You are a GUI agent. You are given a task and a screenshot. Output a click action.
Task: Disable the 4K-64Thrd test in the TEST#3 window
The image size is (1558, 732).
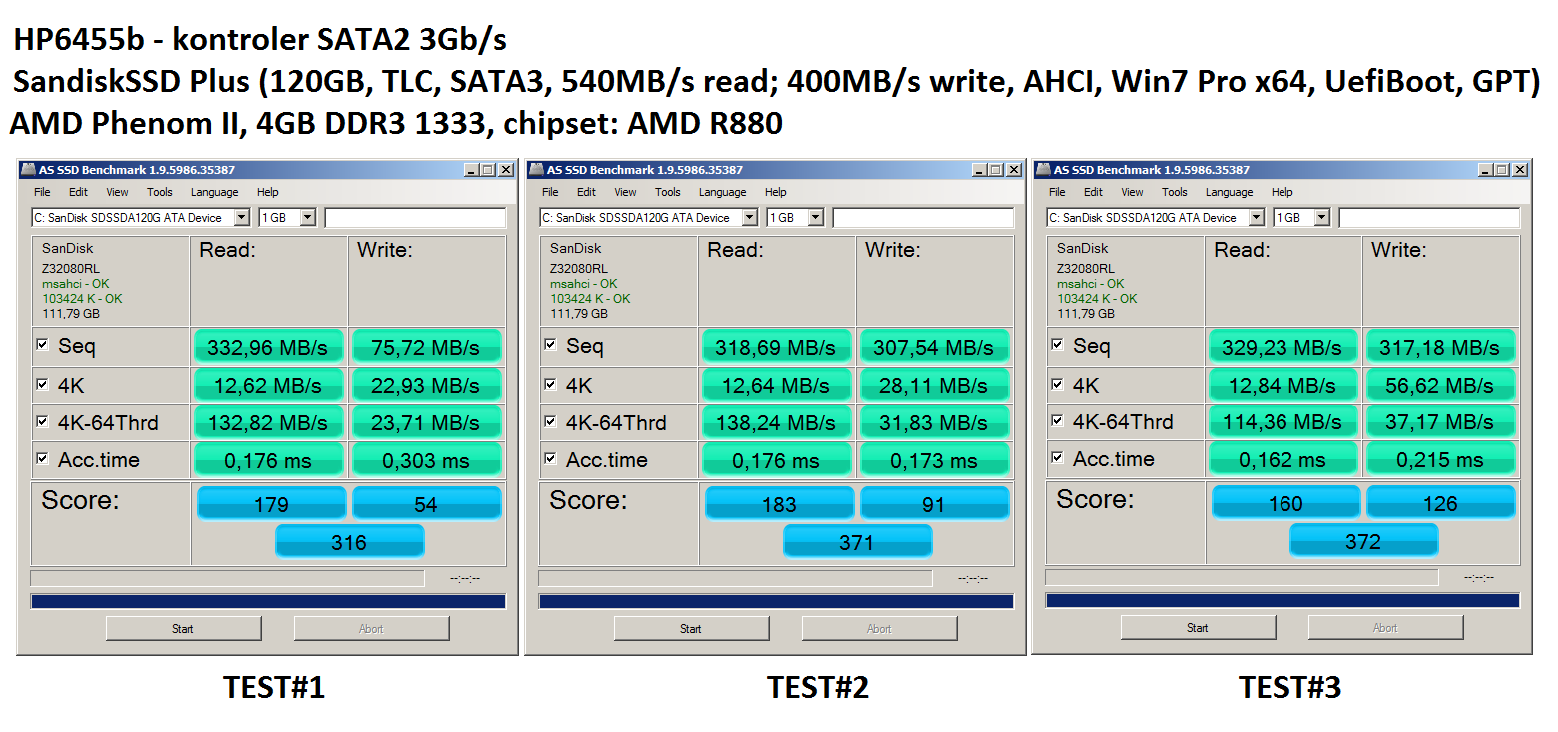point(1057,420)
